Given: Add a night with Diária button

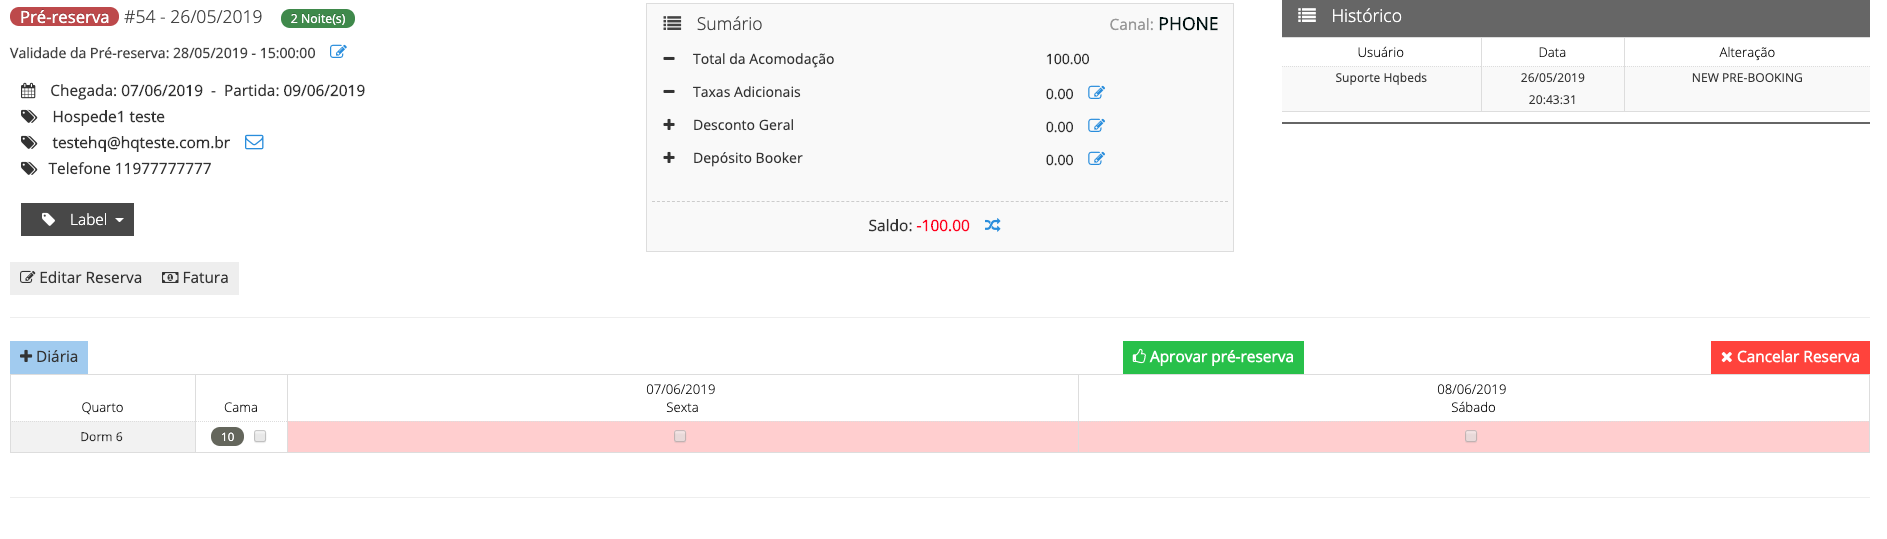Looking at the screenshot, I should coord(49,357).
